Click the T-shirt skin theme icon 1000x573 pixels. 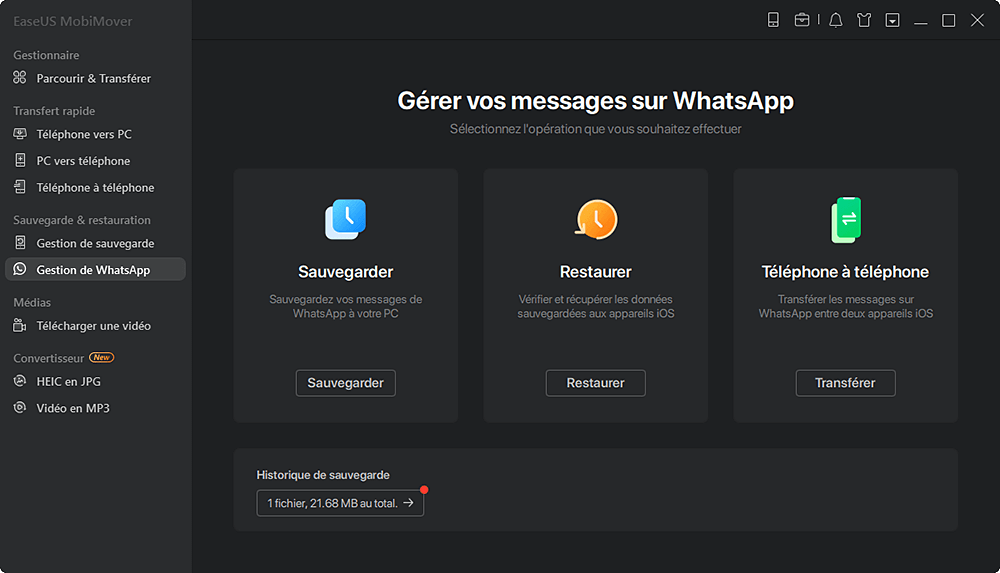tap(864, 20)
